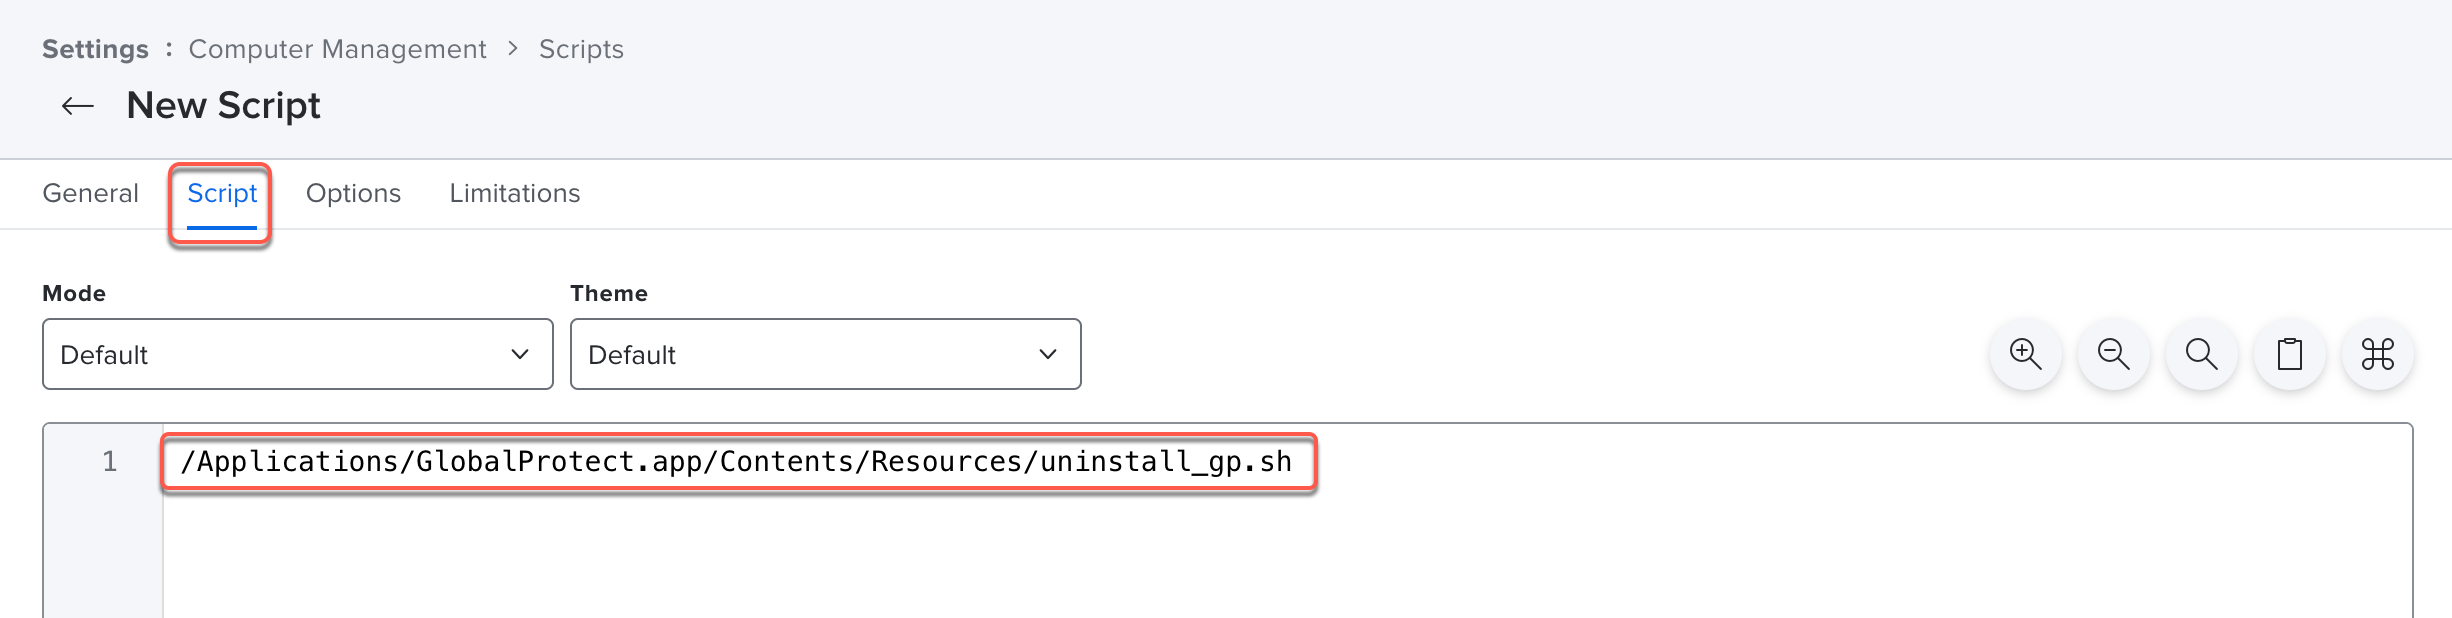Click the chevron arrow in the Theme field
2452x618 pixels.
tap(1048, 354)
